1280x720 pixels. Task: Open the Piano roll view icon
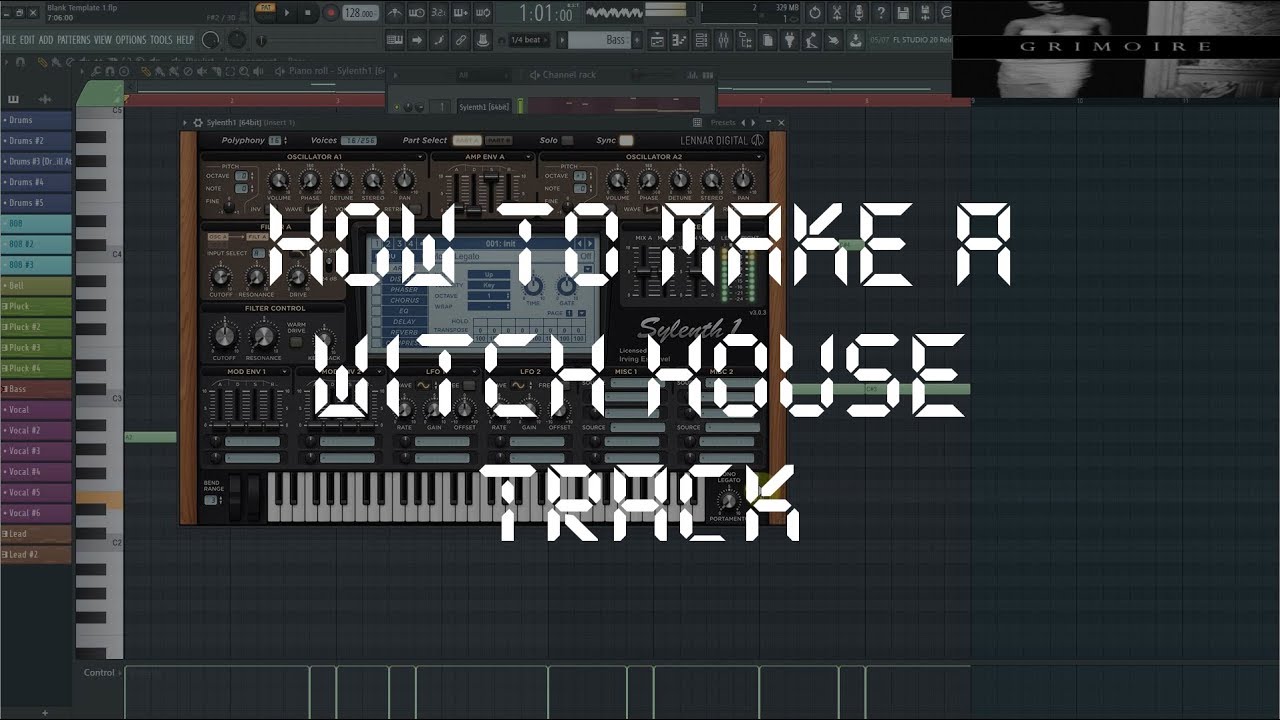(x=679, y=40)
